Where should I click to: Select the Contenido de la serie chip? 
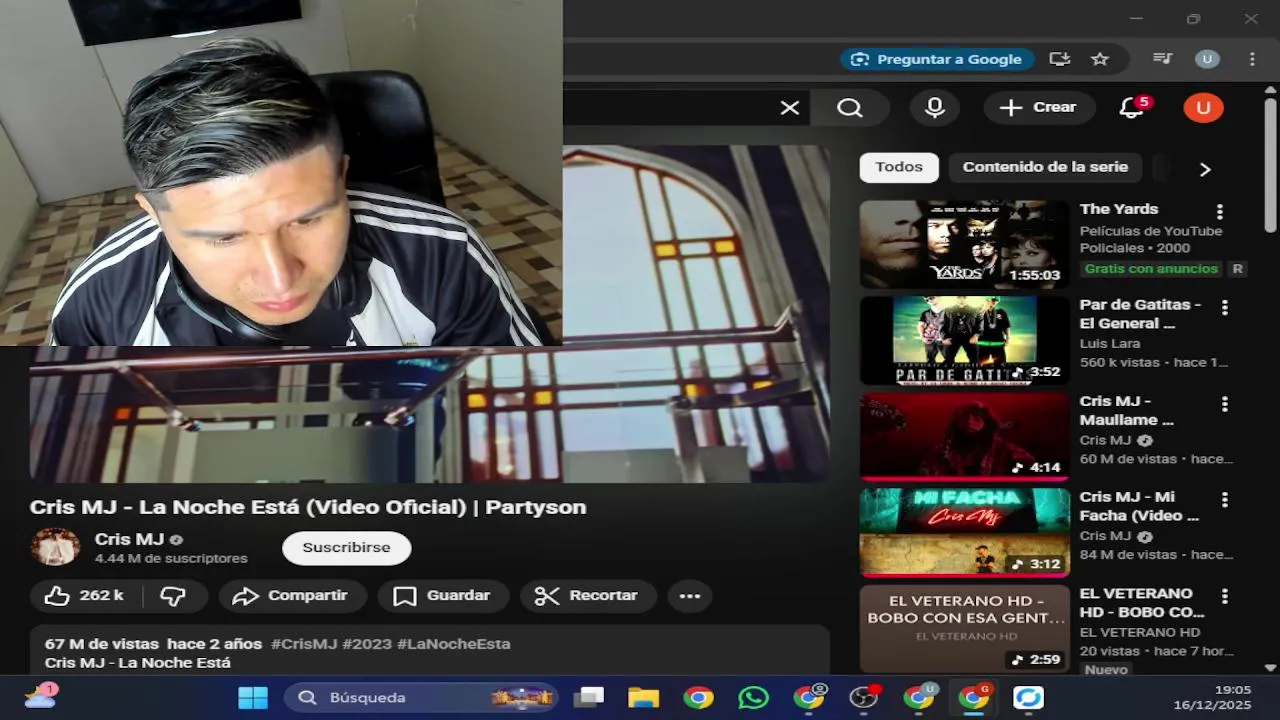tap(1045, 167)
